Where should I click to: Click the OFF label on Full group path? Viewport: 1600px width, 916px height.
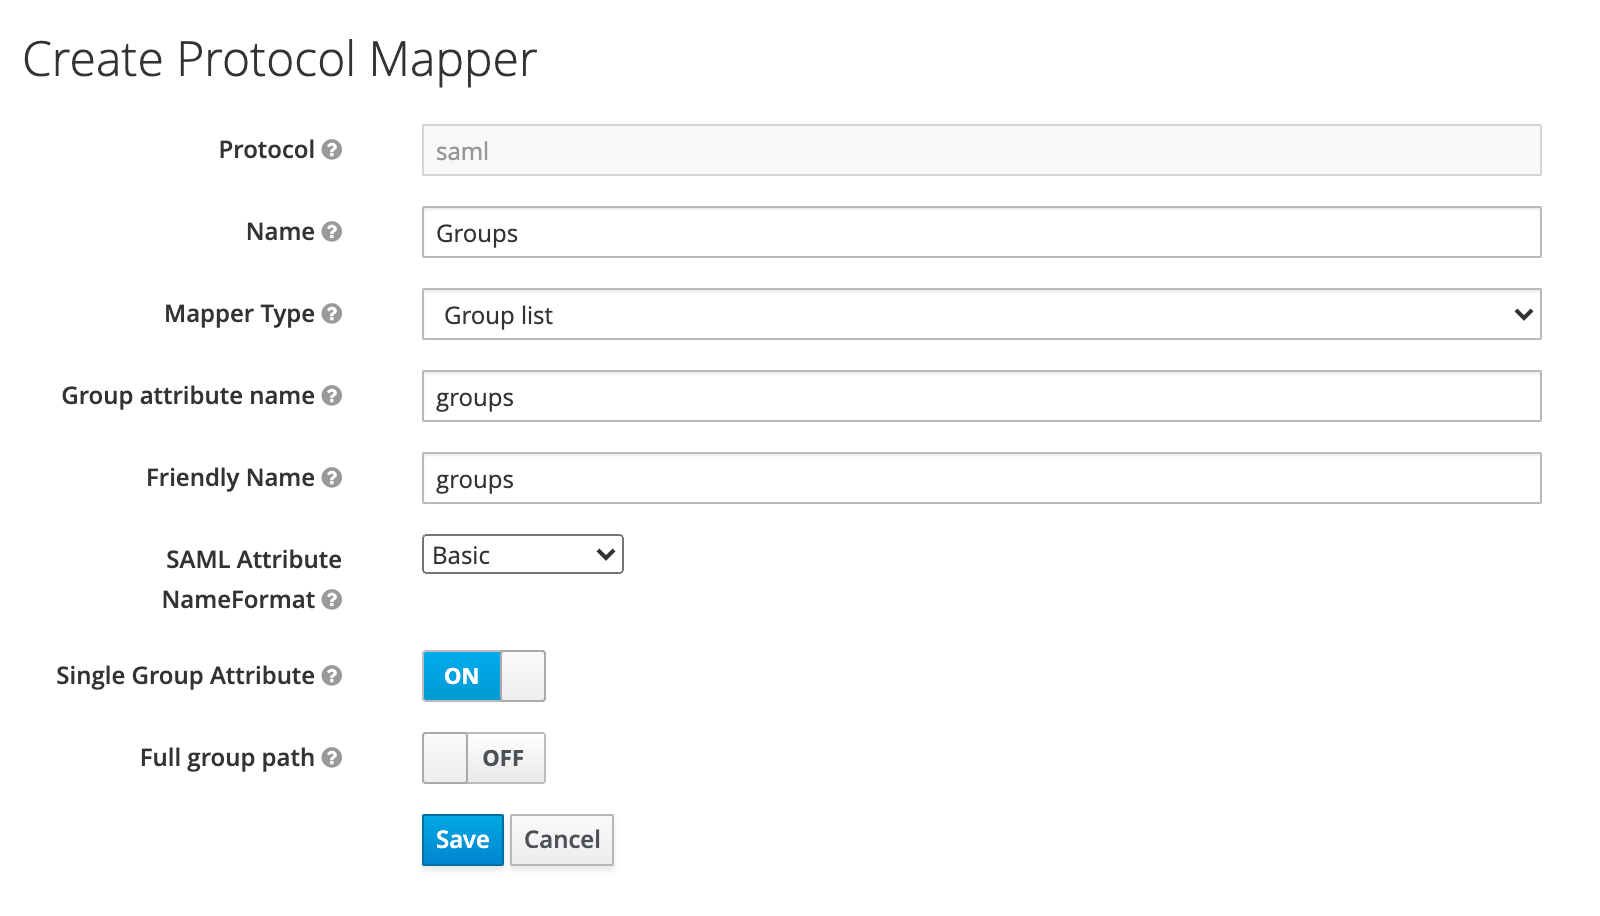[x=505, y=758]
